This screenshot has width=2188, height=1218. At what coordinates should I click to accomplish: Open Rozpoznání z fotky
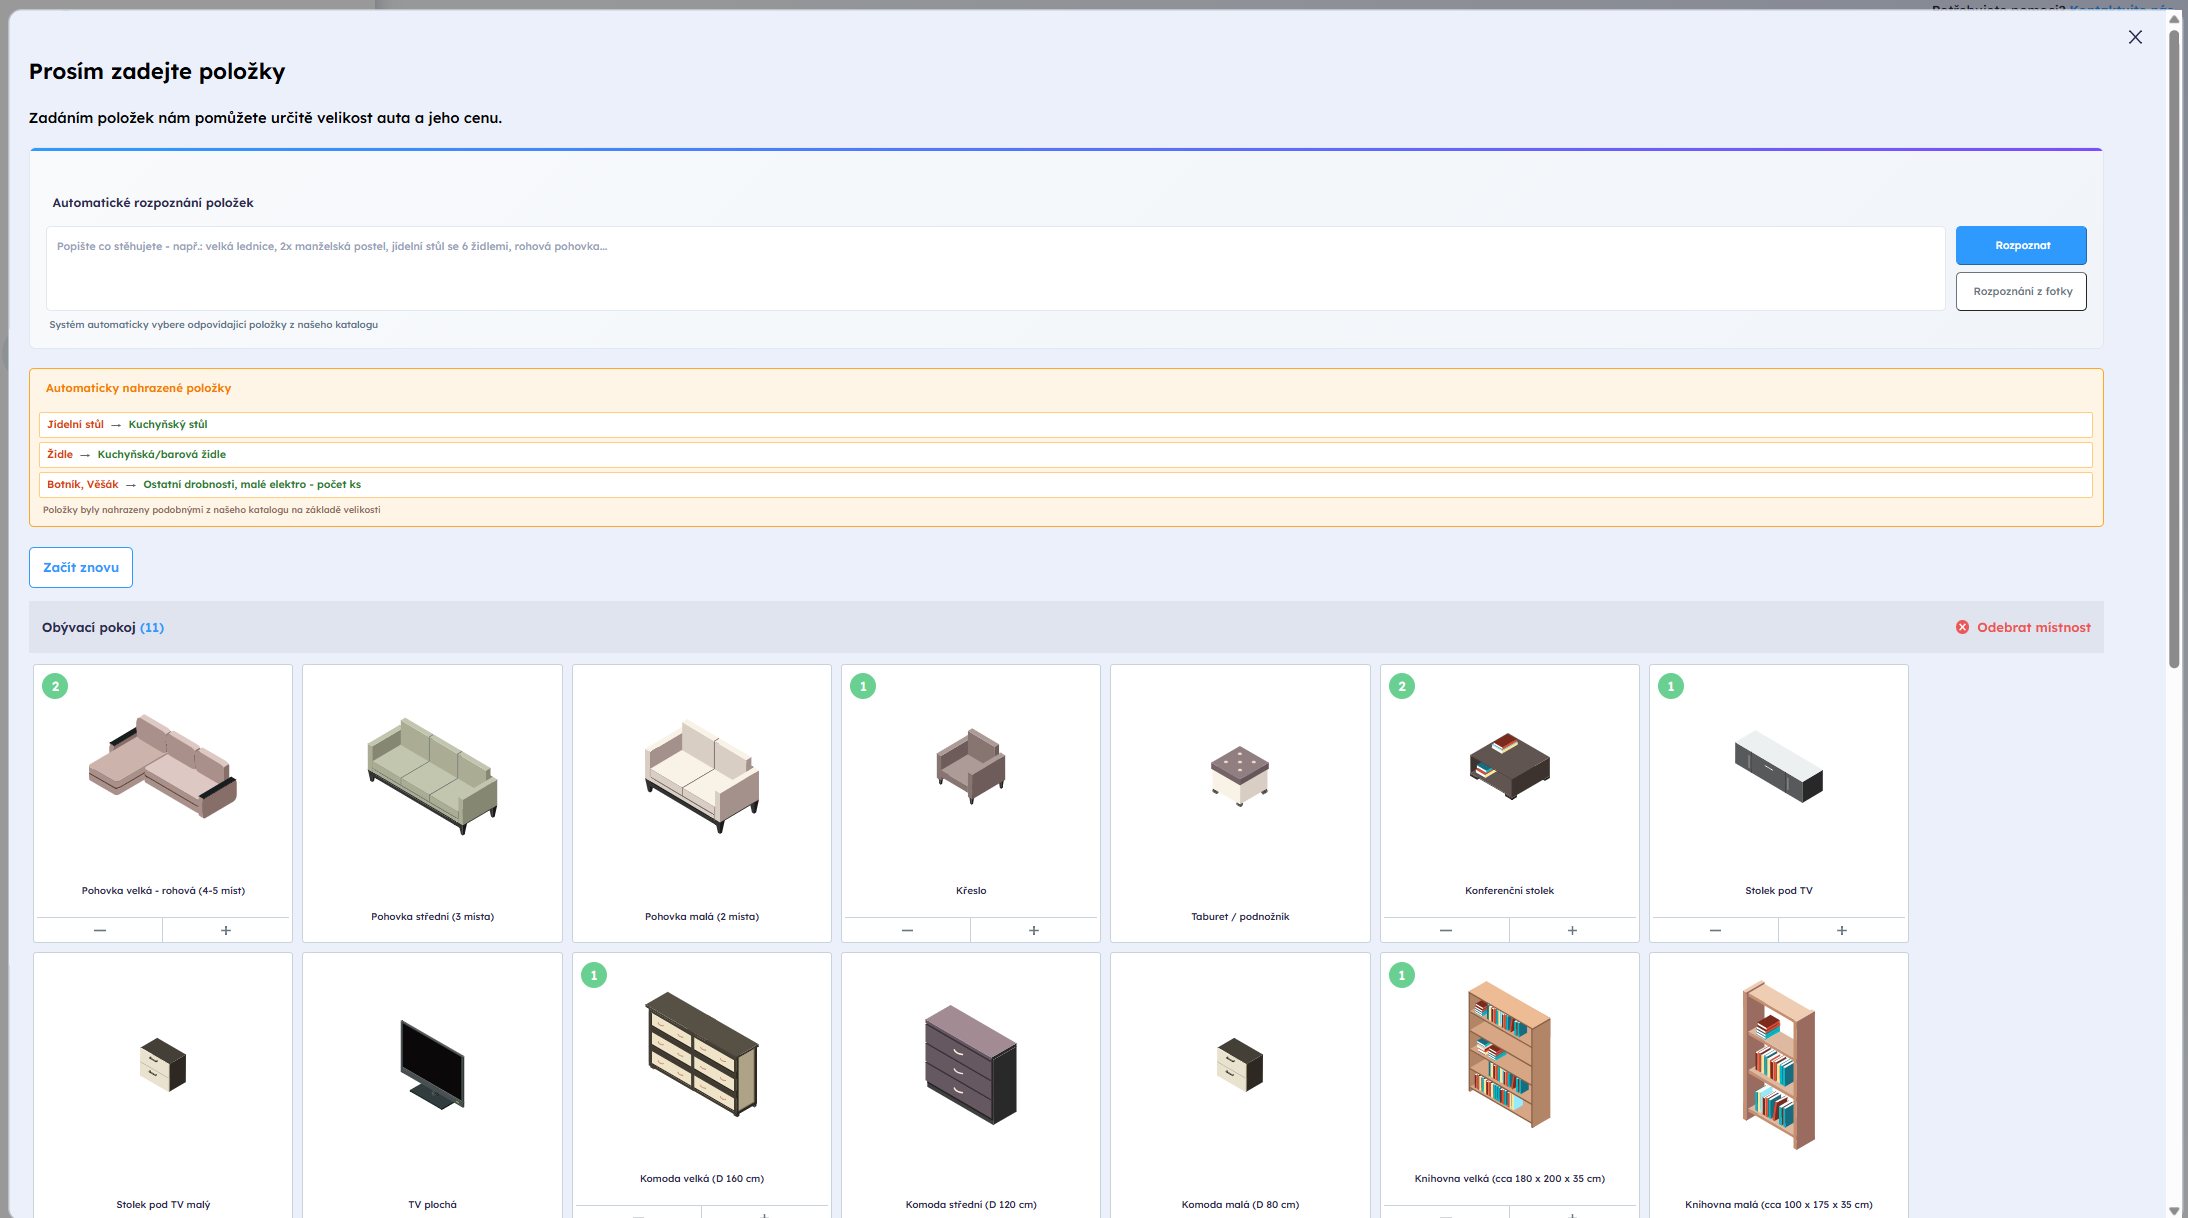coord(2021,292)
